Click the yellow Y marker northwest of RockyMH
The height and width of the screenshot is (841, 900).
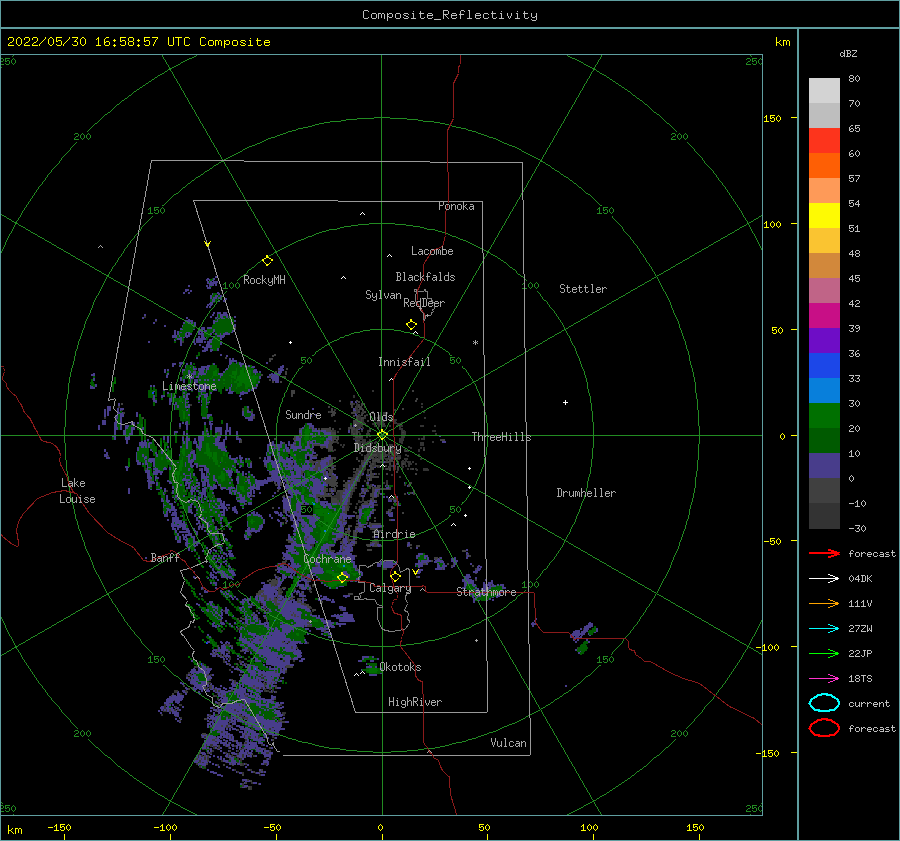(x=208, y=244)
